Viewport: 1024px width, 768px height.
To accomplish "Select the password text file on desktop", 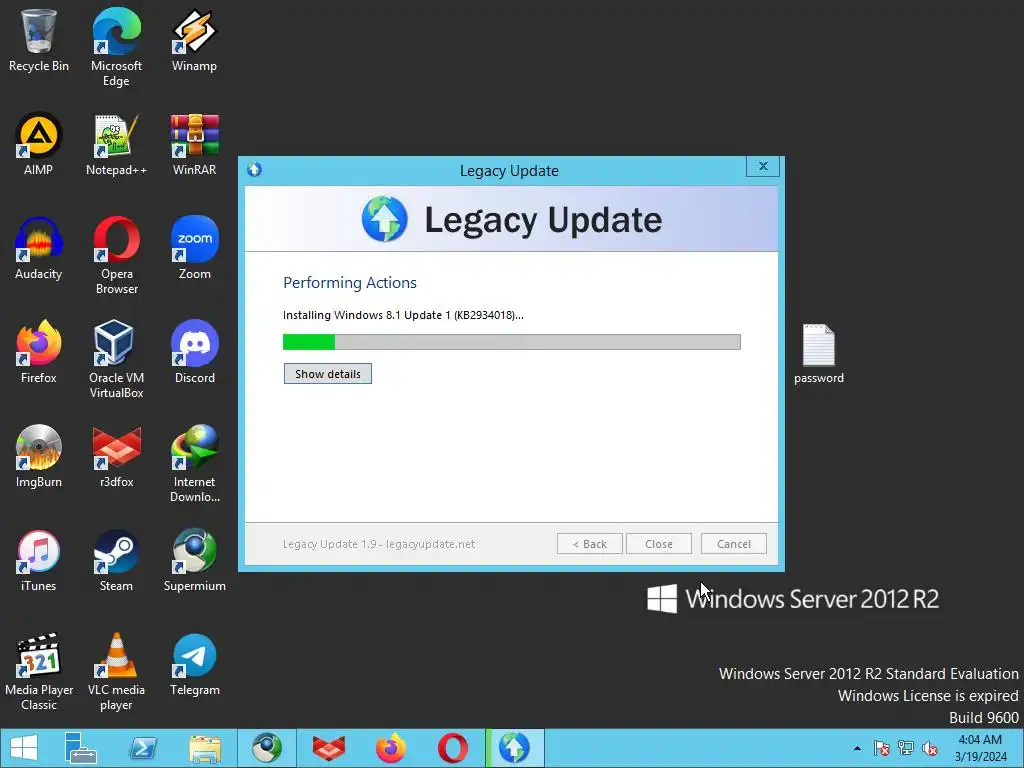I will tap(819, 353).
